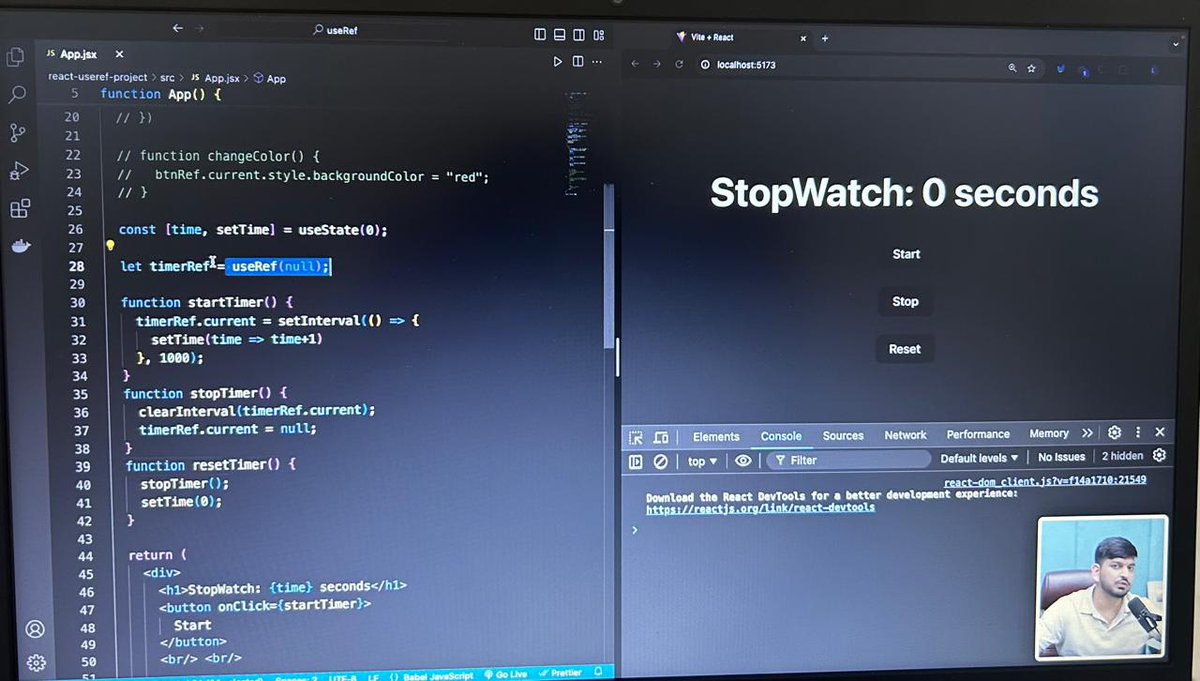Click the lightbulb code action on line 27
Image resolution: width=1200 pixels, height=681 pixels.
pyautogui.click(x=111, y=246)
